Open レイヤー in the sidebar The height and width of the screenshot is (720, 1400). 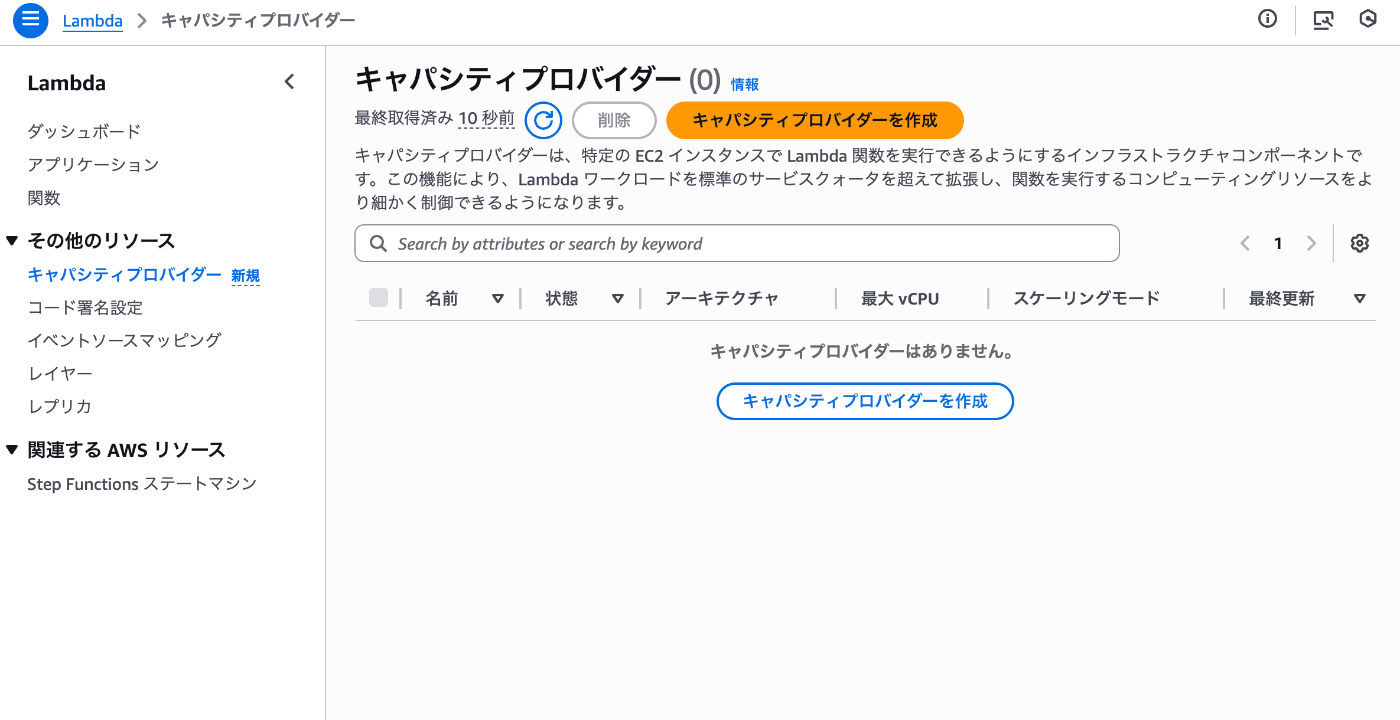[60, 373]
